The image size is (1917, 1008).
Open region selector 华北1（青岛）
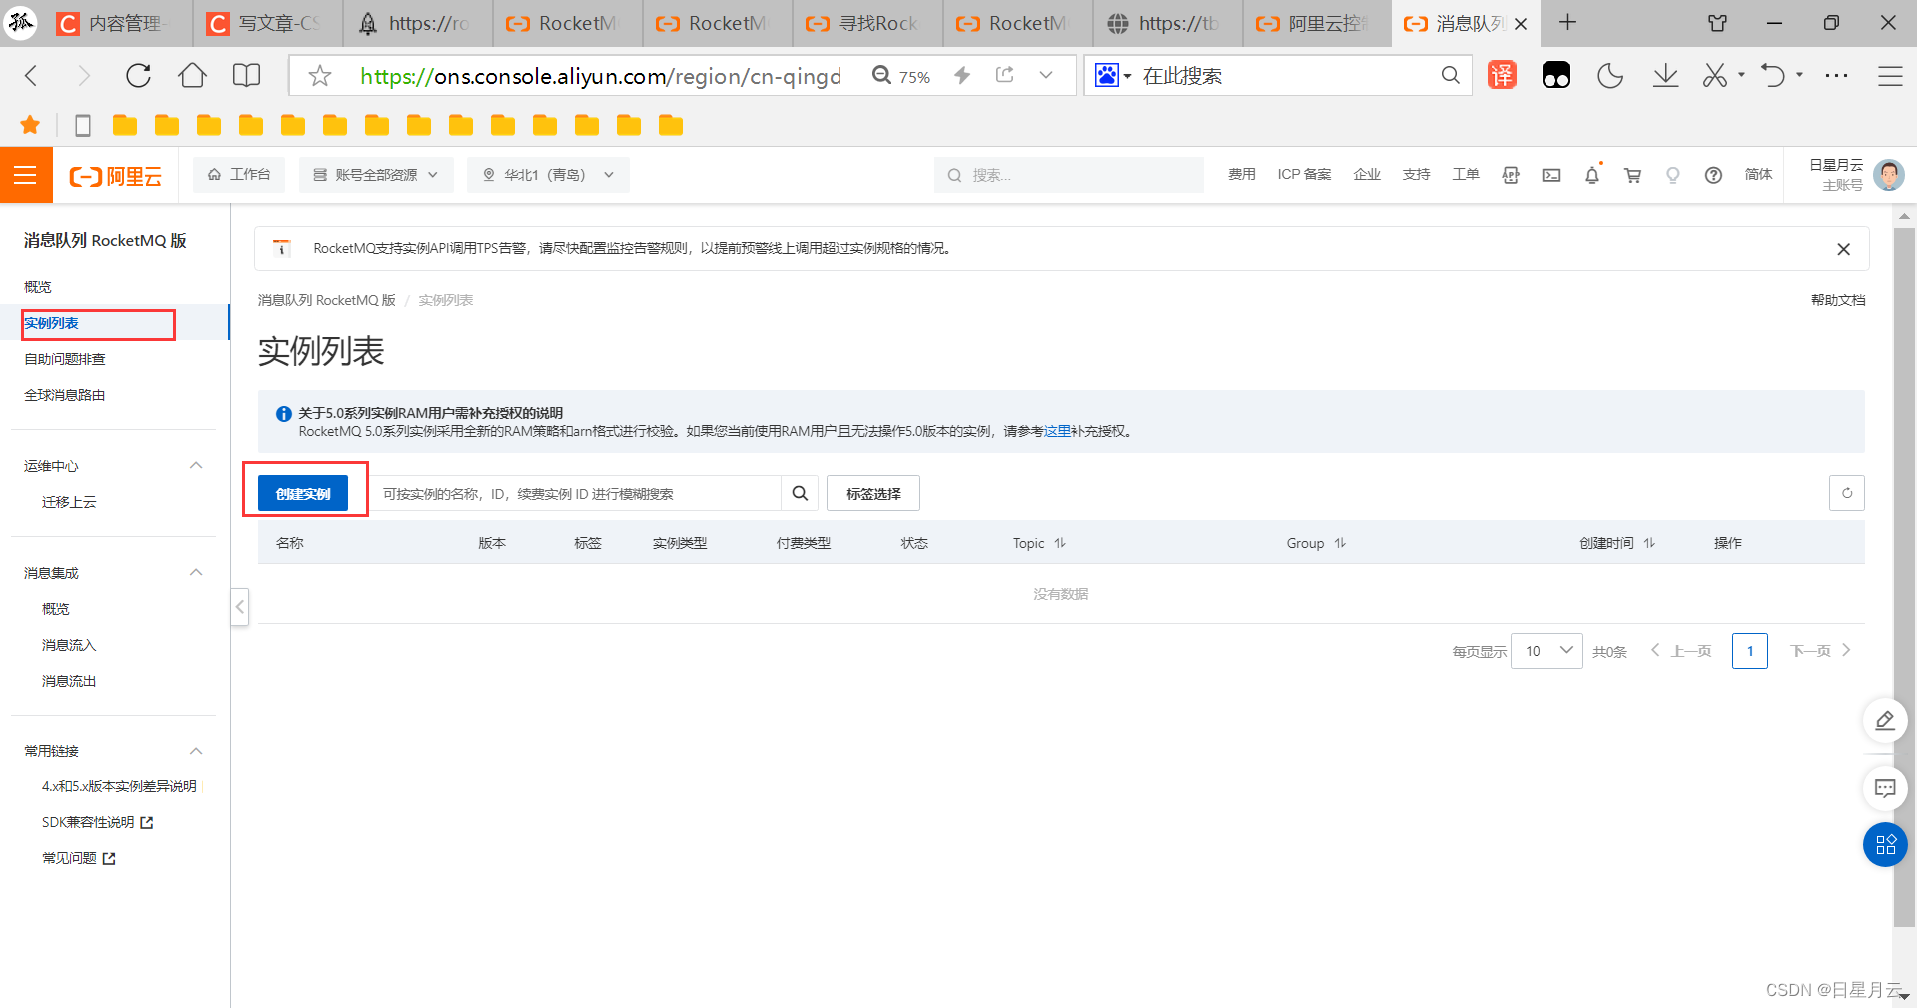click(548, 175)
